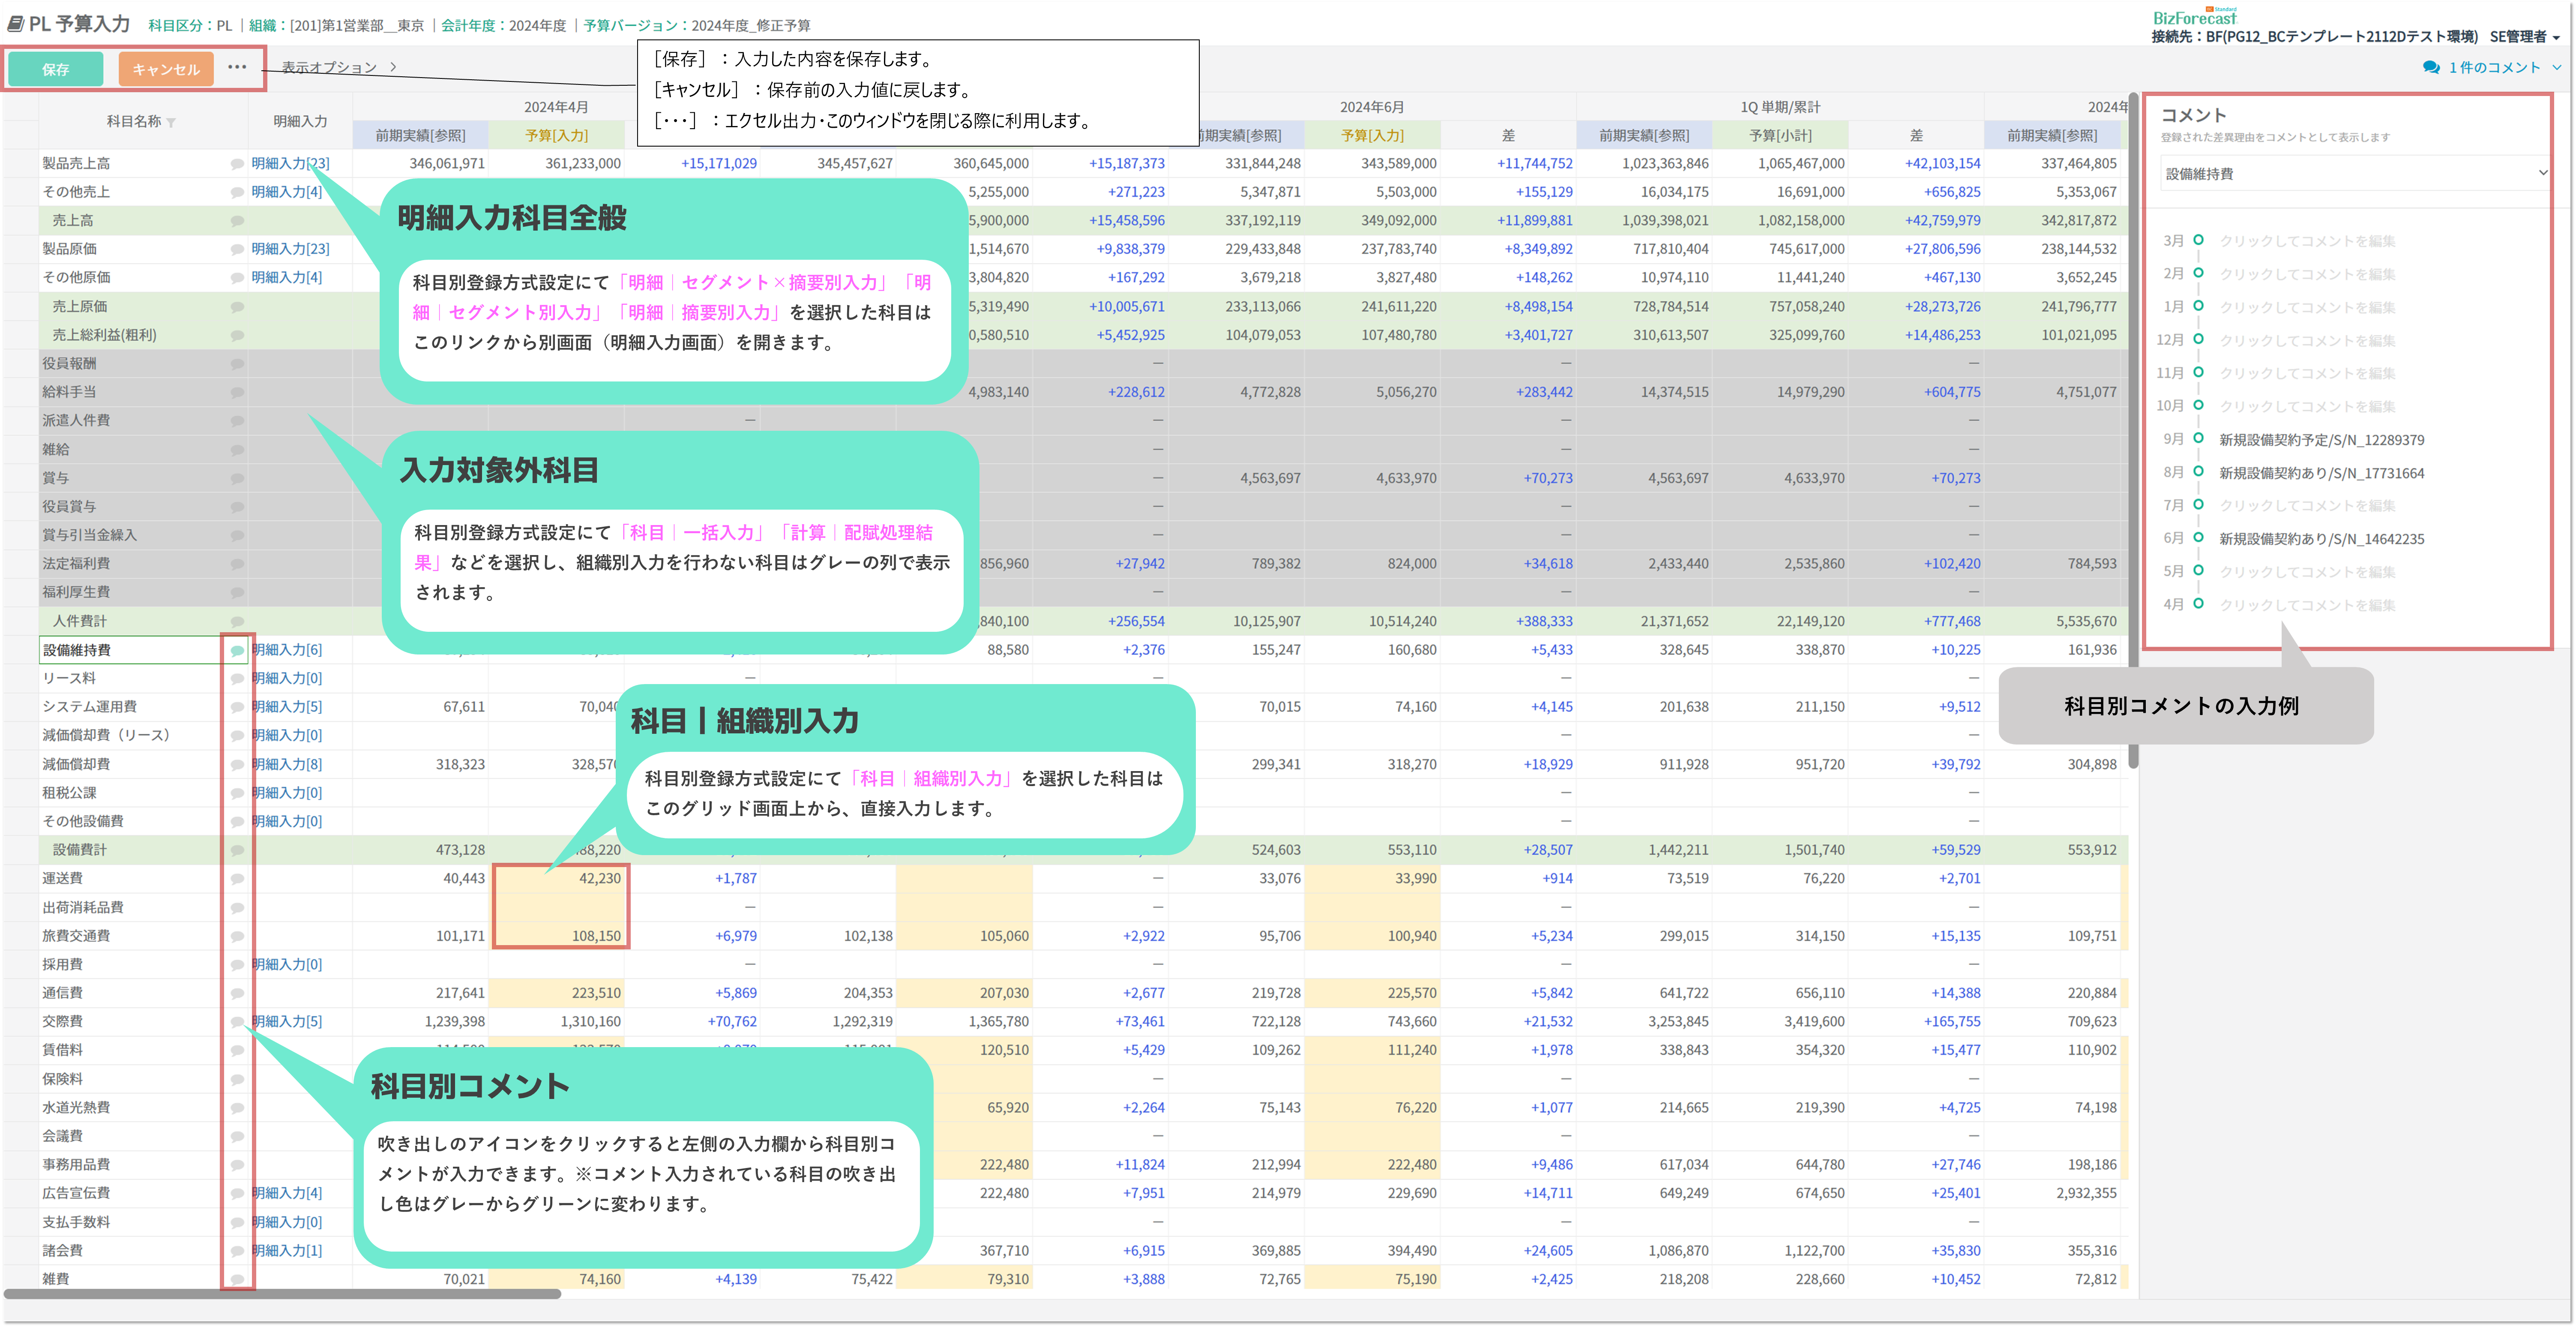Click the horizontal scrollbar at grid bottom

(282, 1294)
